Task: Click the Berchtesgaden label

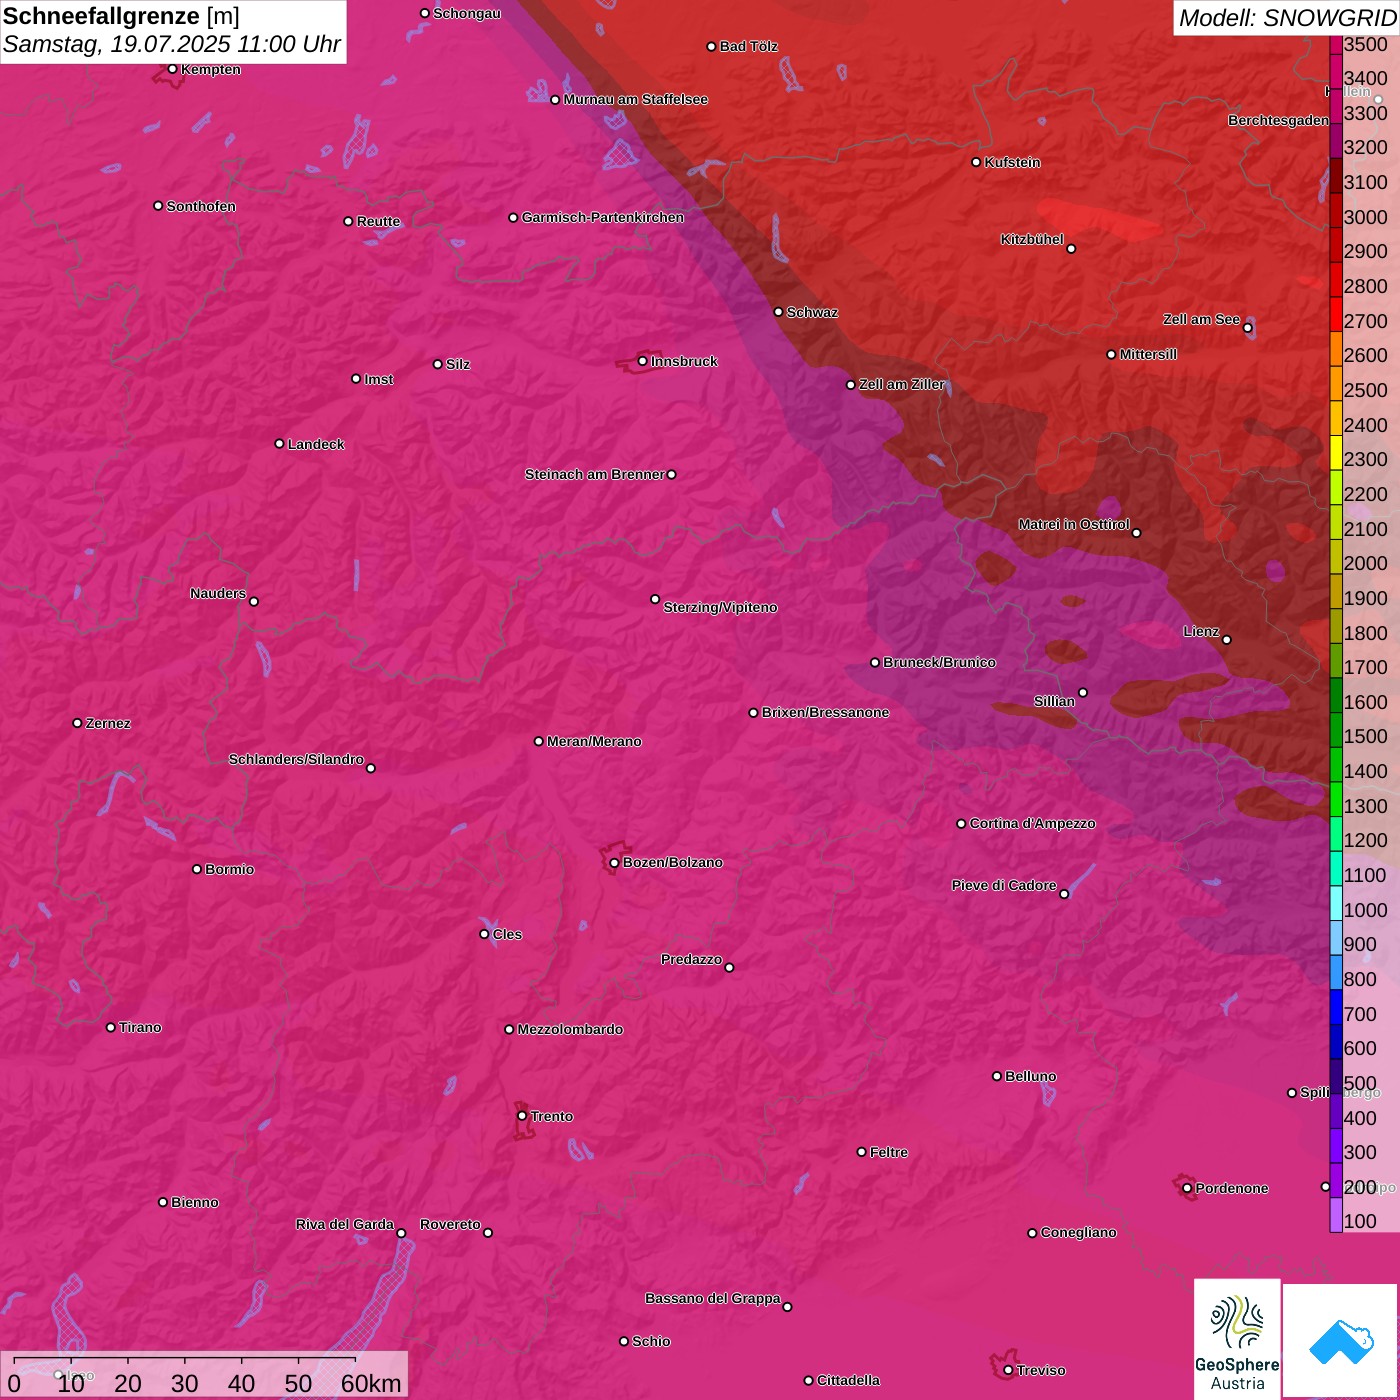Action: pyautogui.click(x=1278, y=120)
